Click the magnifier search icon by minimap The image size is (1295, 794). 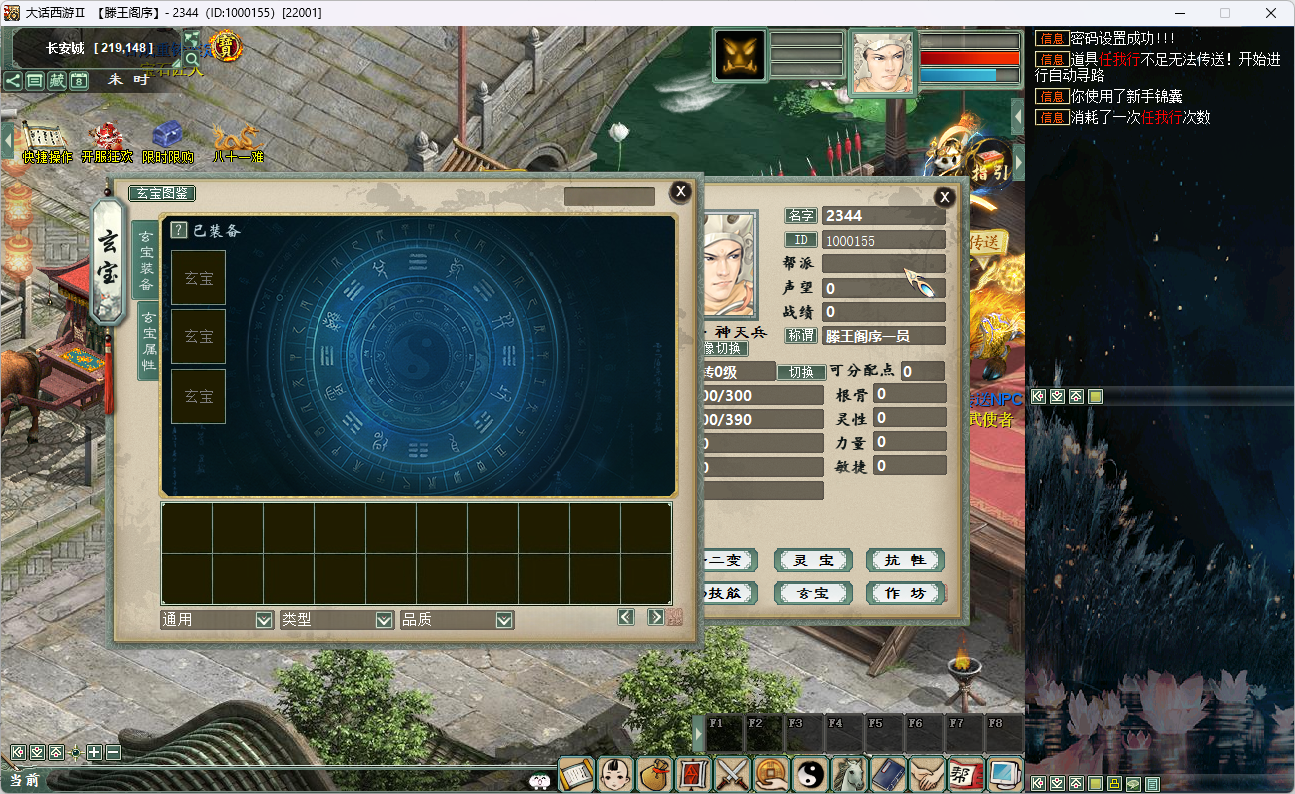tap(192, 59)
